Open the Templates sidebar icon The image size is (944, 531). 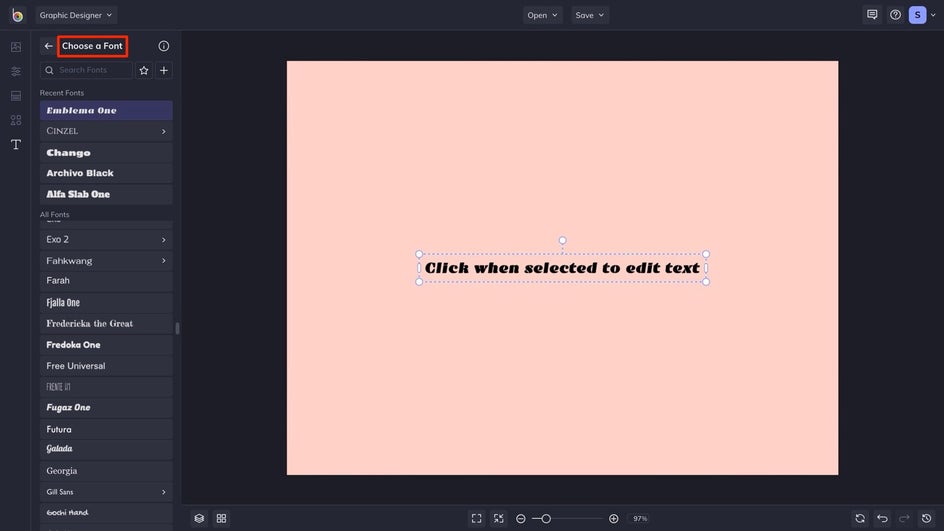click(x=16, y=96)
